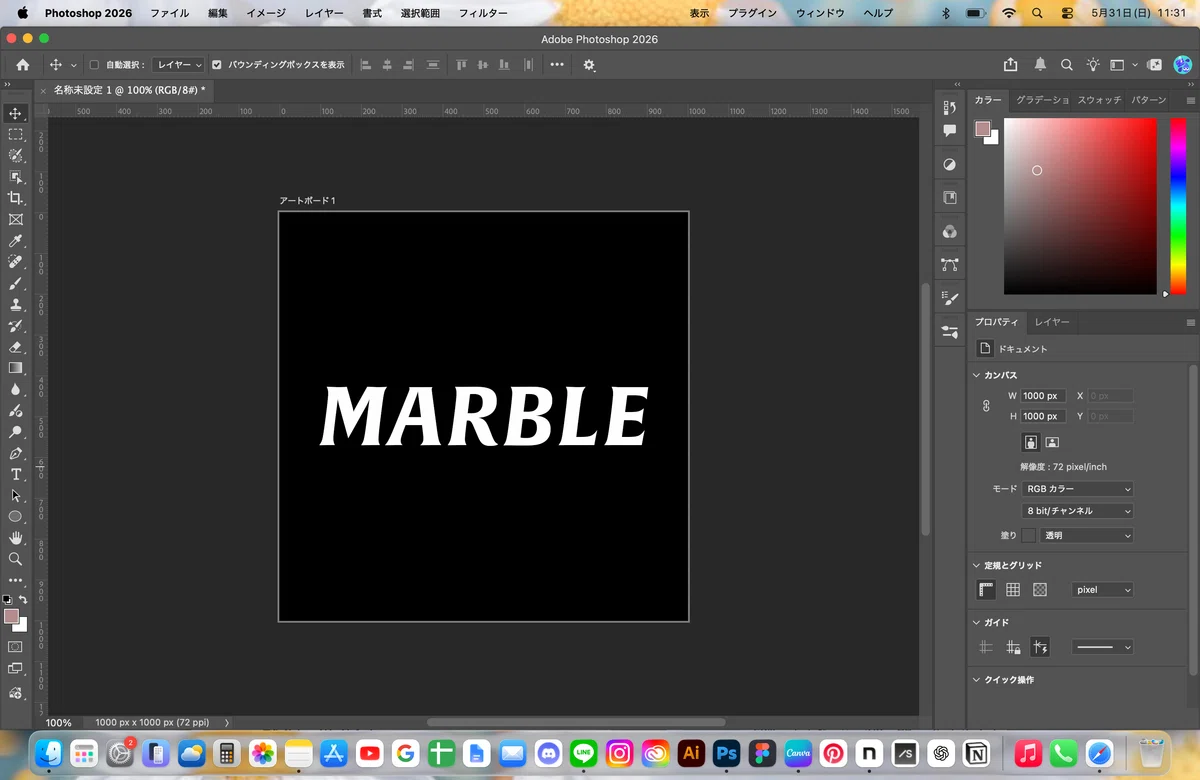Select the Zoom magnifier tool

tap(15, 559)
